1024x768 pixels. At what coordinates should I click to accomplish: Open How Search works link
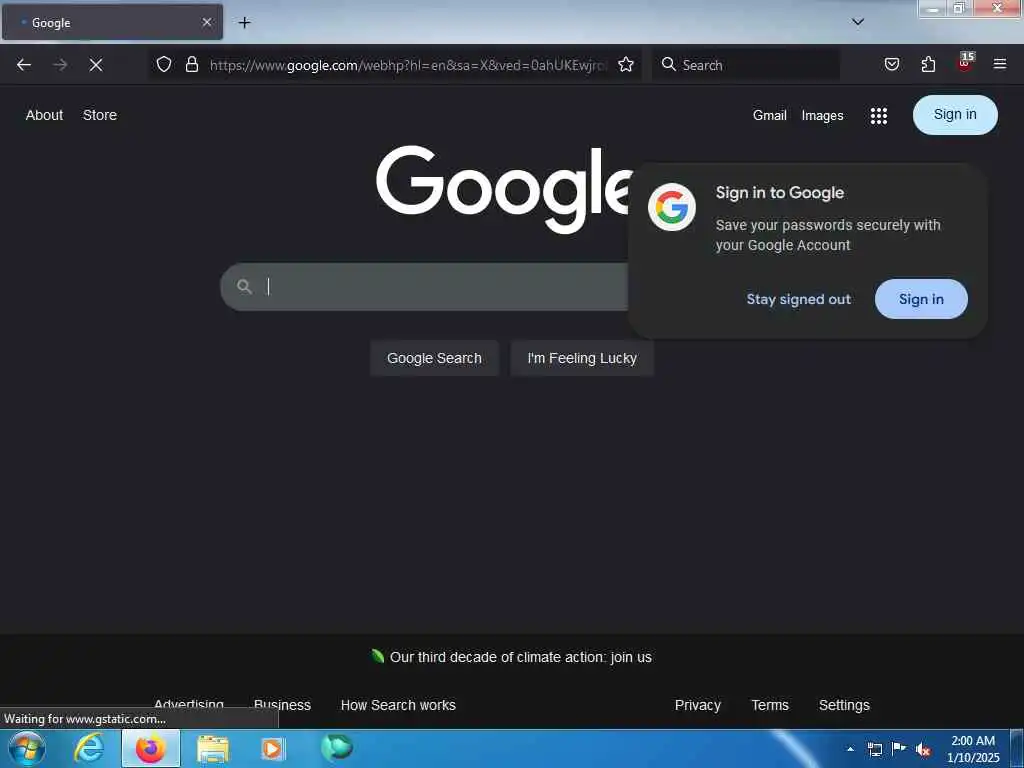point(398,705)
